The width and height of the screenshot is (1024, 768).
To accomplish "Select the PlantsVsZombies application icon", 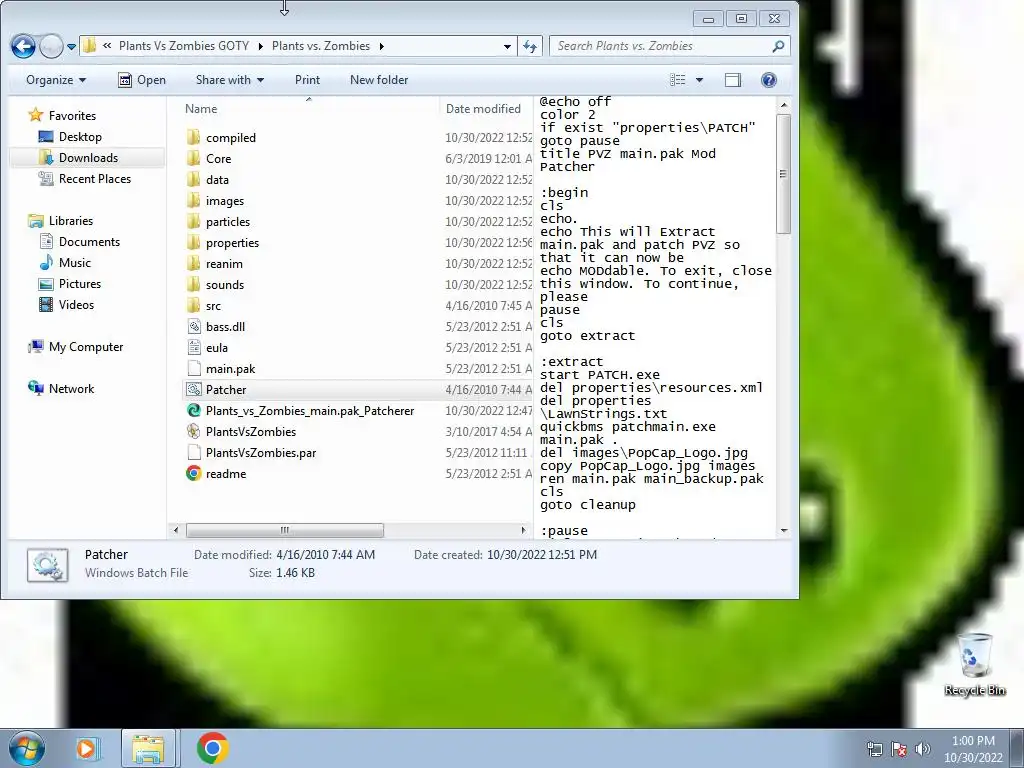I will (193, 432).
